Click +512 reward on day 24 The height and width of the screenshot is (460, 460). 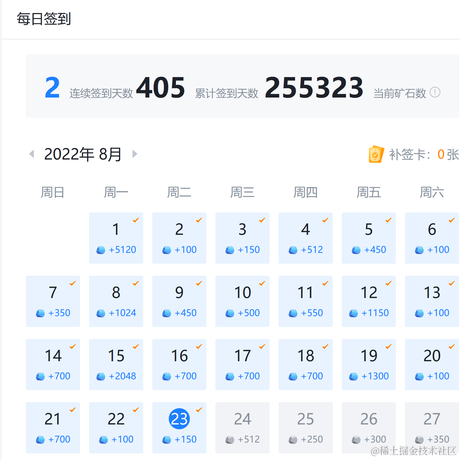249,439
